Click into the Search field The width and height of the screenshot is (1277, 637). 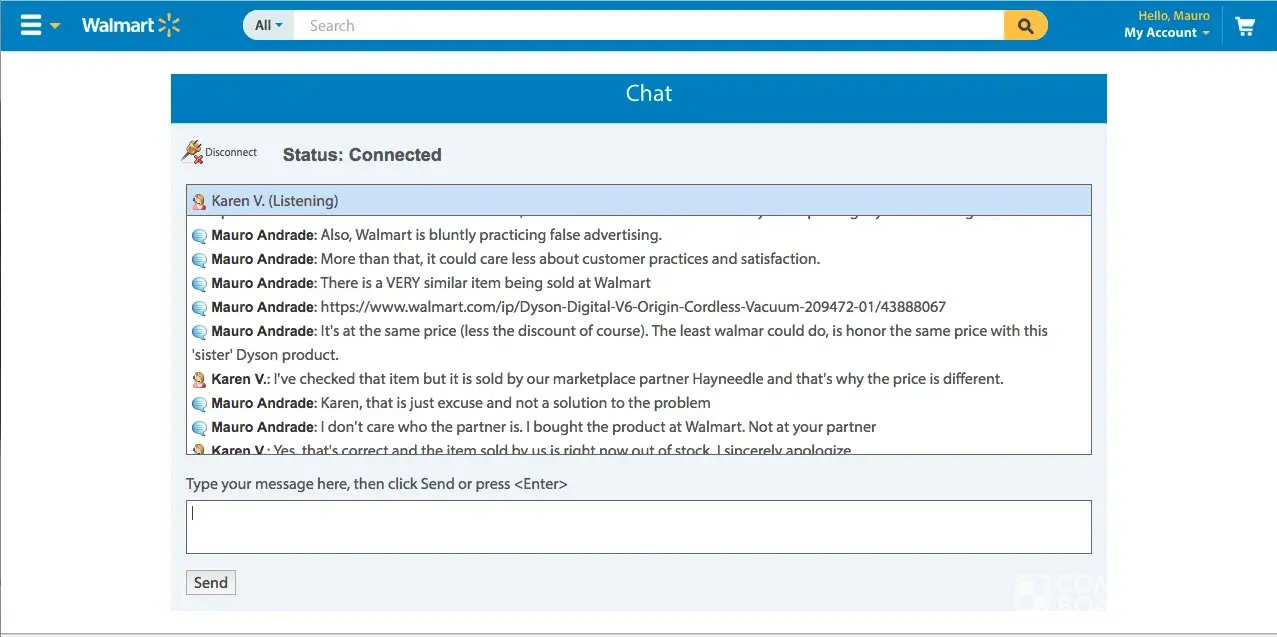click(x=648, y=26)
